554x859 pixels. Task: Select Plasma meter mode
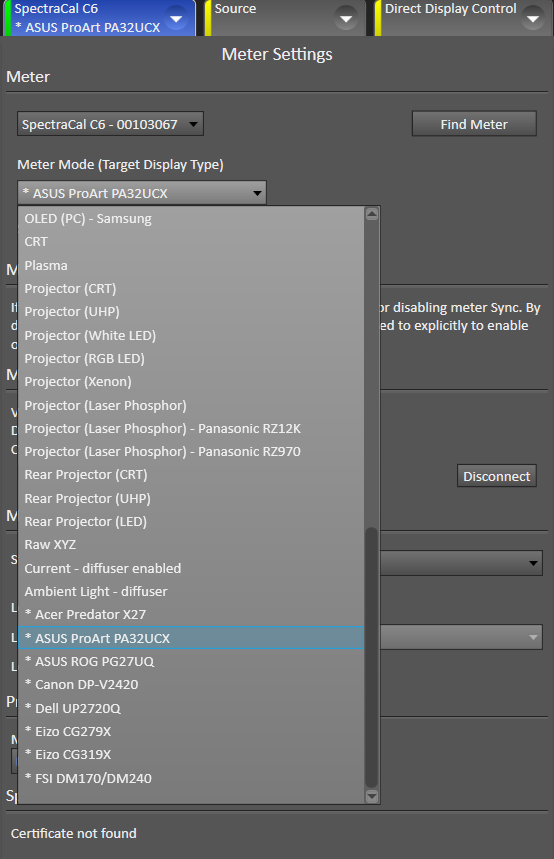coord(191,265)
